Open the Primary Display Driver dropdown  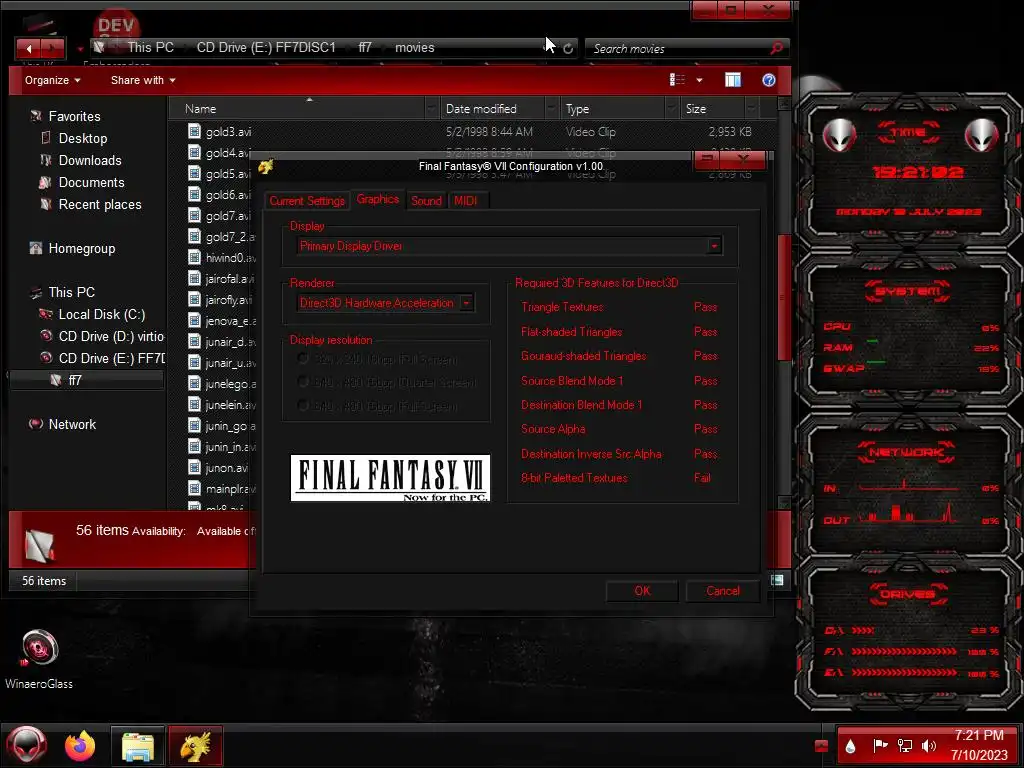(x=714, y=246)
